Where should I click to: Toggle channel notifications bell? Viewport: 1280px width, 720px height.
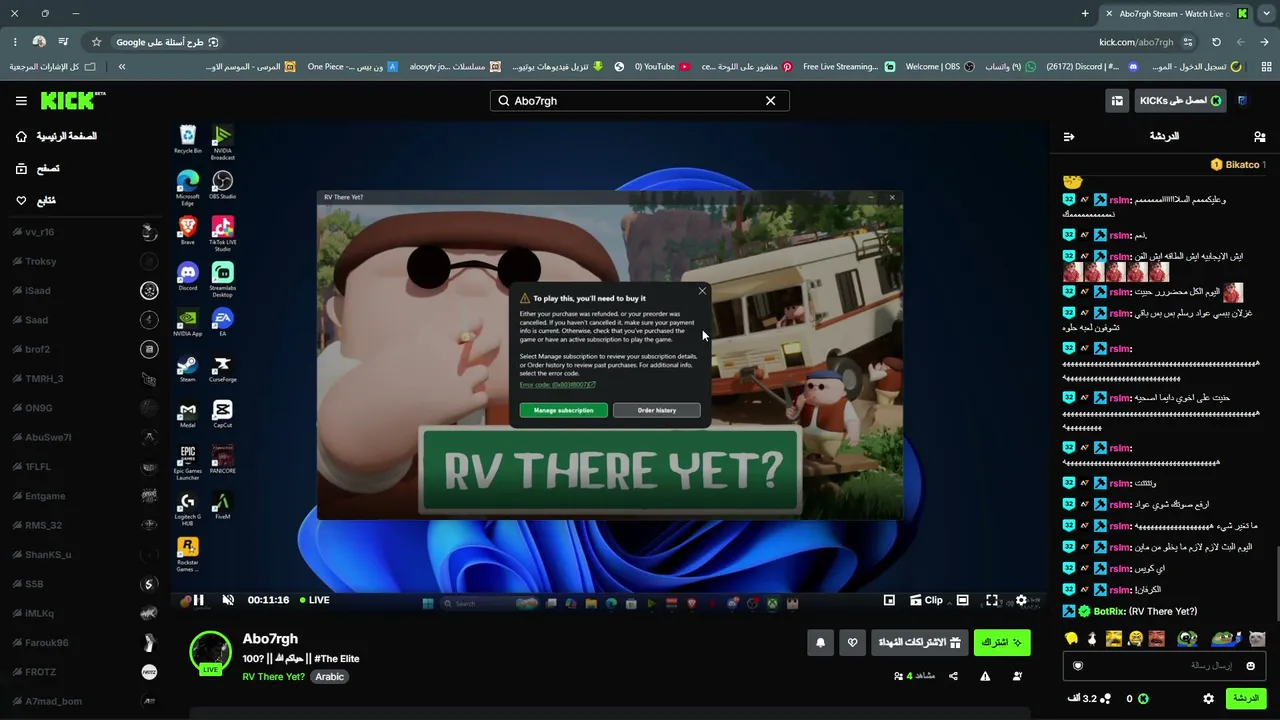(820, 642)
